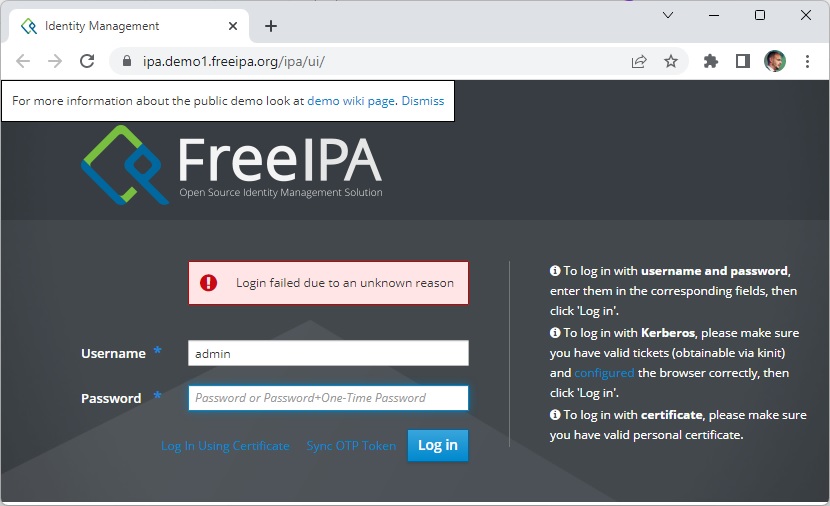Open the Extensions puzzle icon
This screenshot has height=506, width=830.
coord(710,61)
